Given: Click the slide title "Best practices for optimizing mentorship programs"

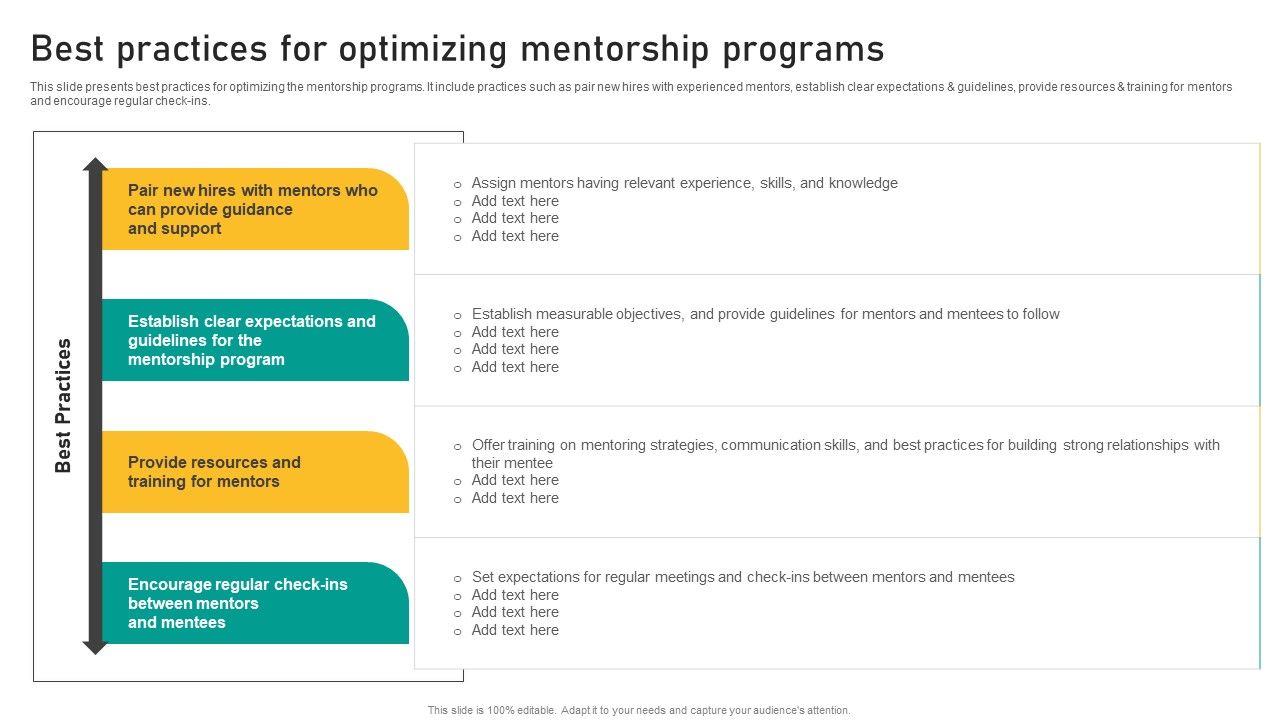Looking at the screenshot, I should tap(457, 48).
